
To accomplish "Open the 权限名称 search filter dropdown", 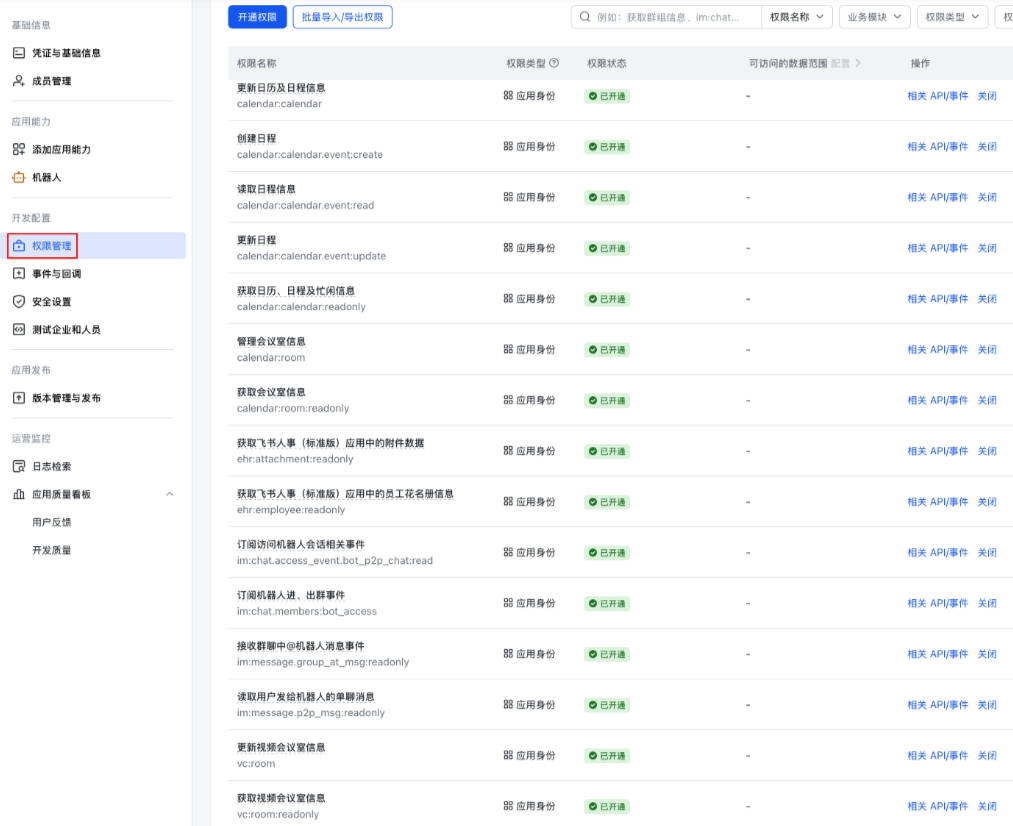I will 796,17.
